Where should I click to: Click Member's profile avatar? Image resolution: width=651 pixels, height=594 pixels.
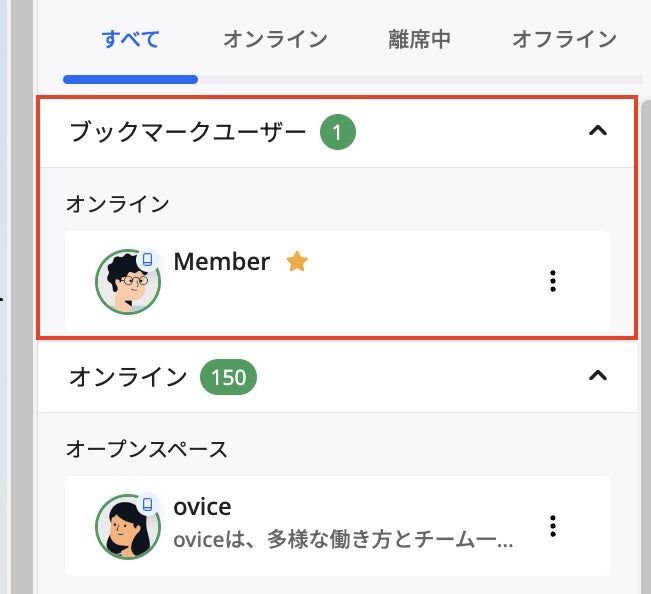point(127,283)
